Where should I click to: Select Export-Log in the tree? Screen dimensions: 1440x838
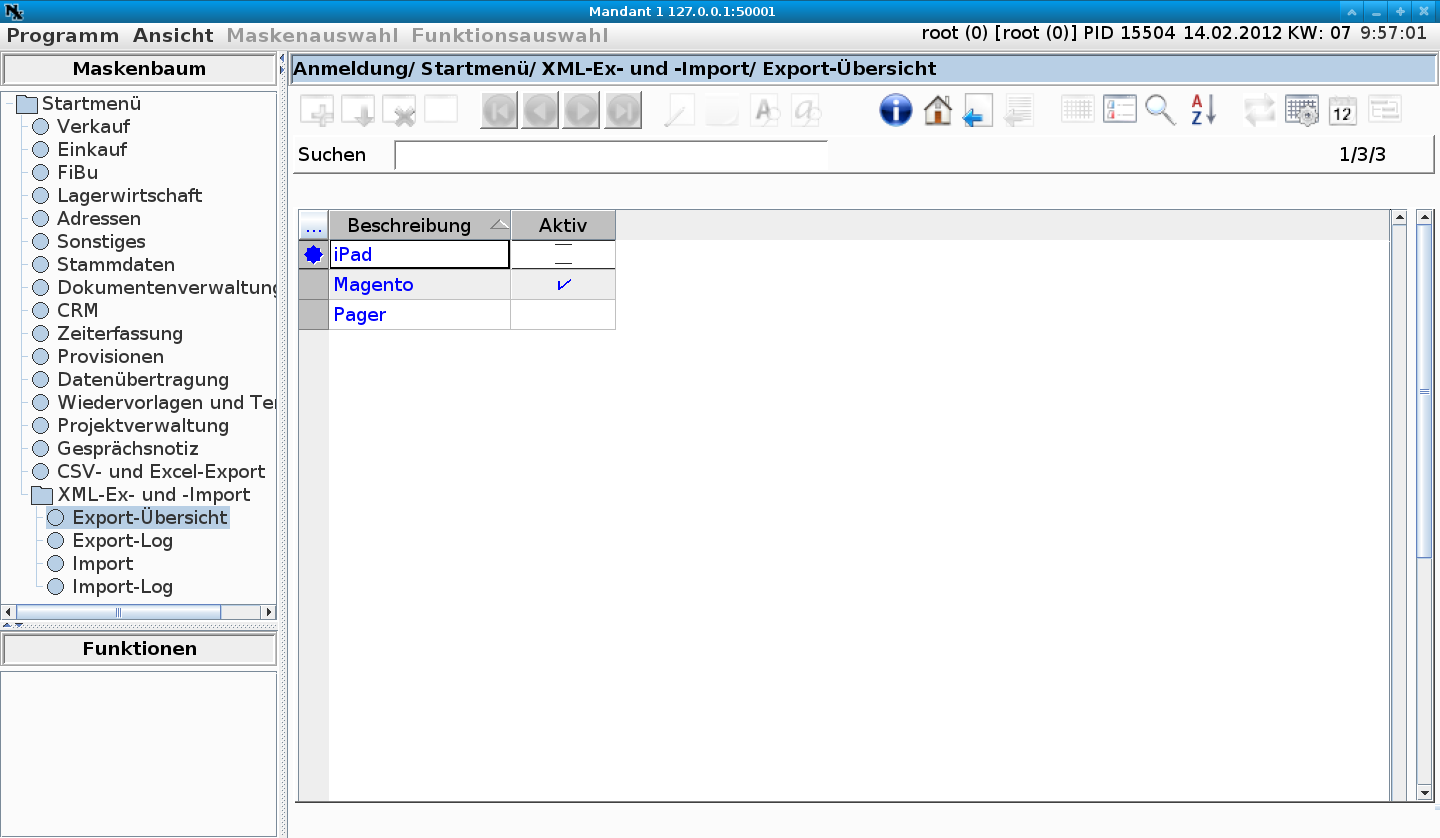[123, 541]
